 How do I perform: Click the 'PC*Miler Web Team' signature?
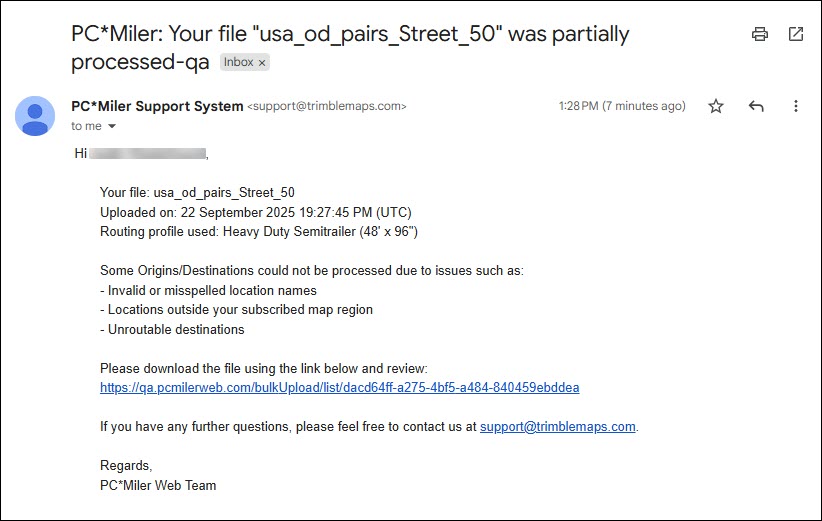click(158, 485)
